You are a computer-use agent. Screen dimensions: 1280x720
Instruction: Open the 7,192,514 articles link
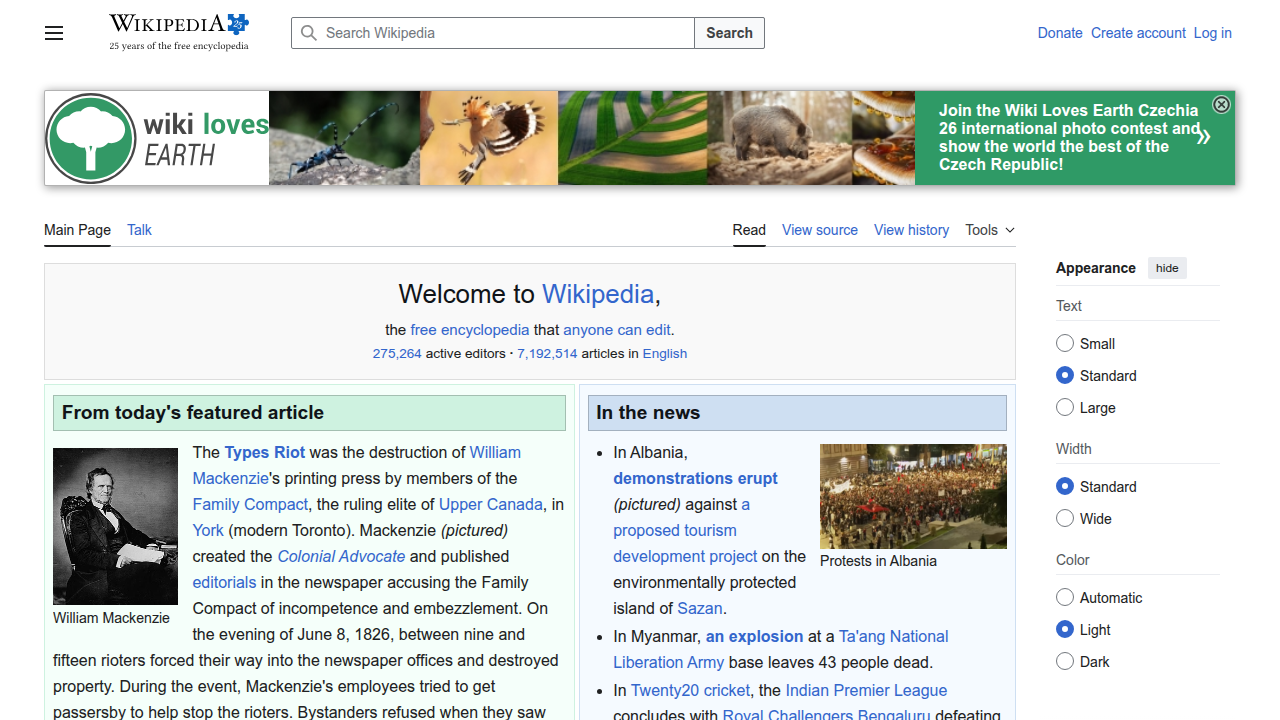pos(547,353)
